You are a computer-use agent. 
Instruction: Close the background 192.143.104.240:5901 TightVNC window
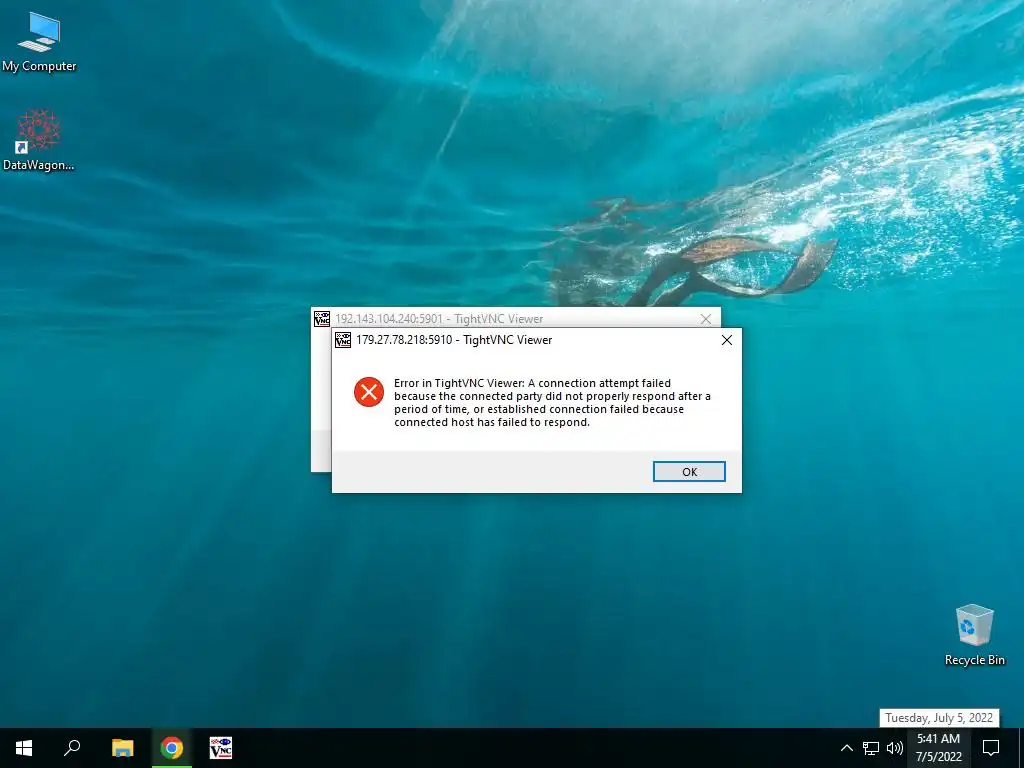pyautogui.click(x=705, y=319)
